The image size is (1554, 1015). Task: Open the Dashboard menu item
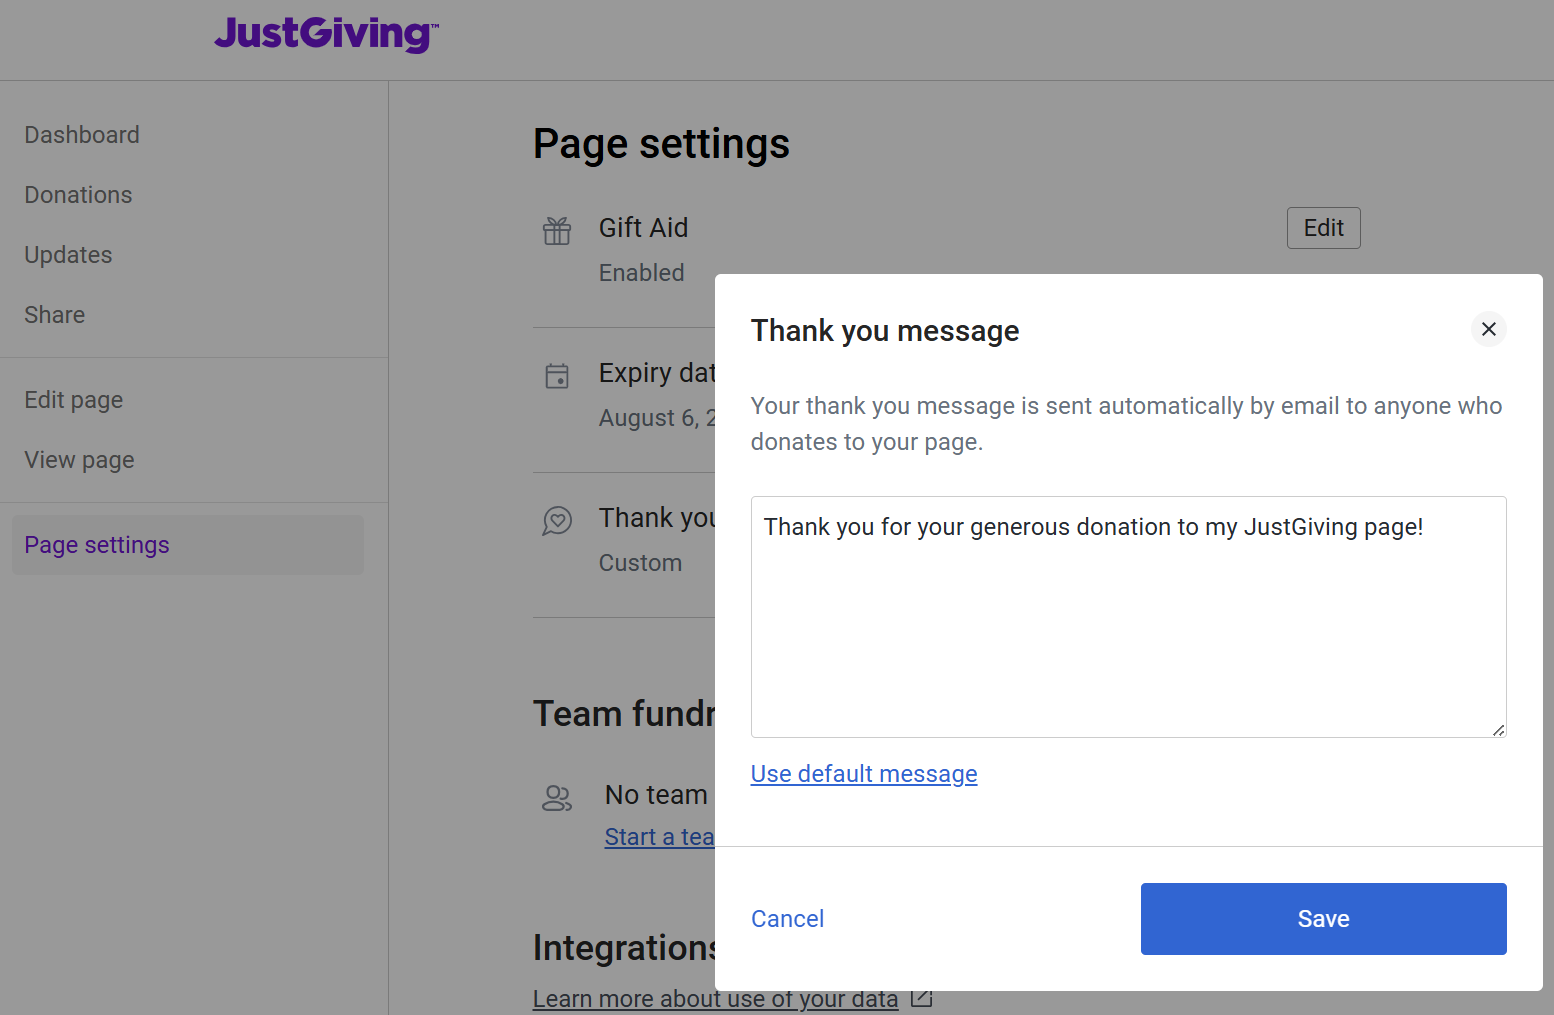point(82,135)
